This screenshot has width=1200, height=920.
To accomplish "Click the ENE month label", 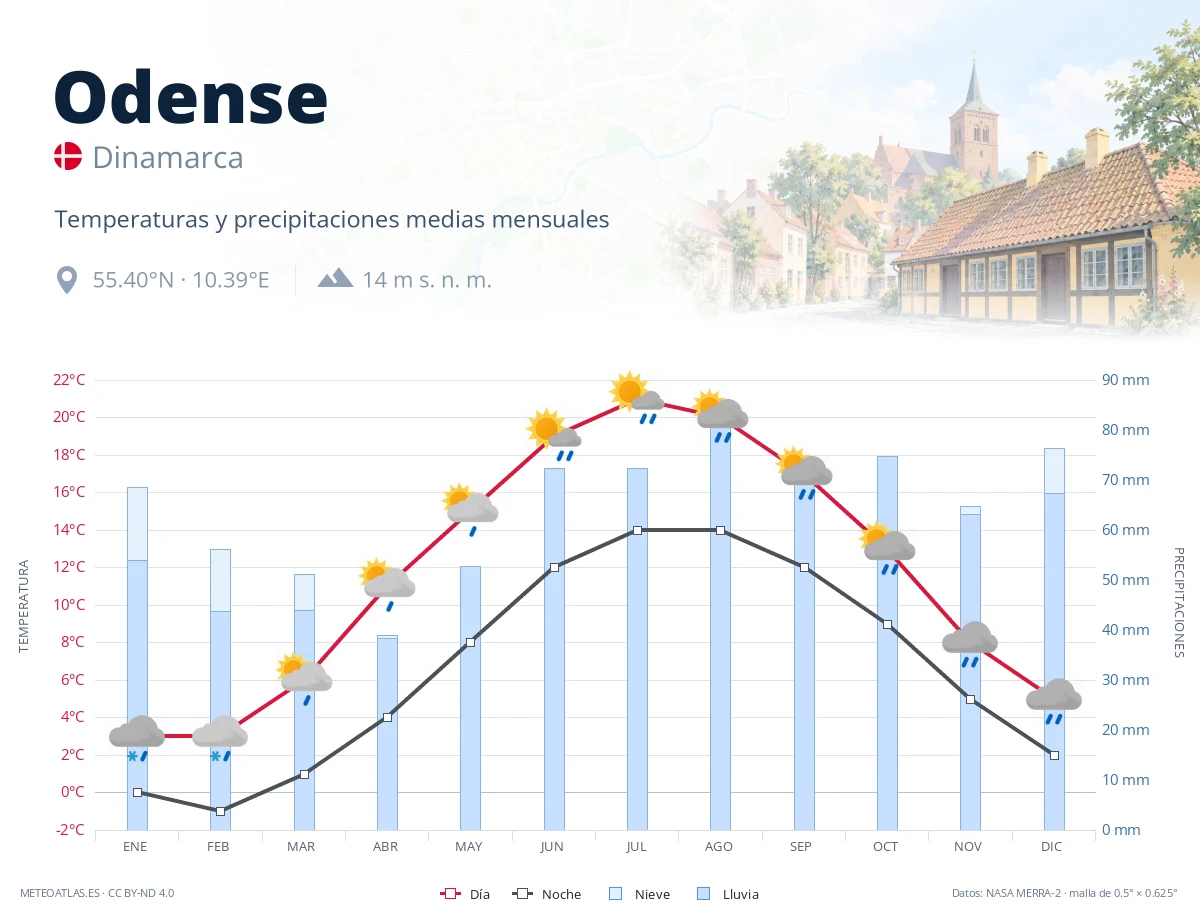I will pyautogui.click(x=135, y=846).
